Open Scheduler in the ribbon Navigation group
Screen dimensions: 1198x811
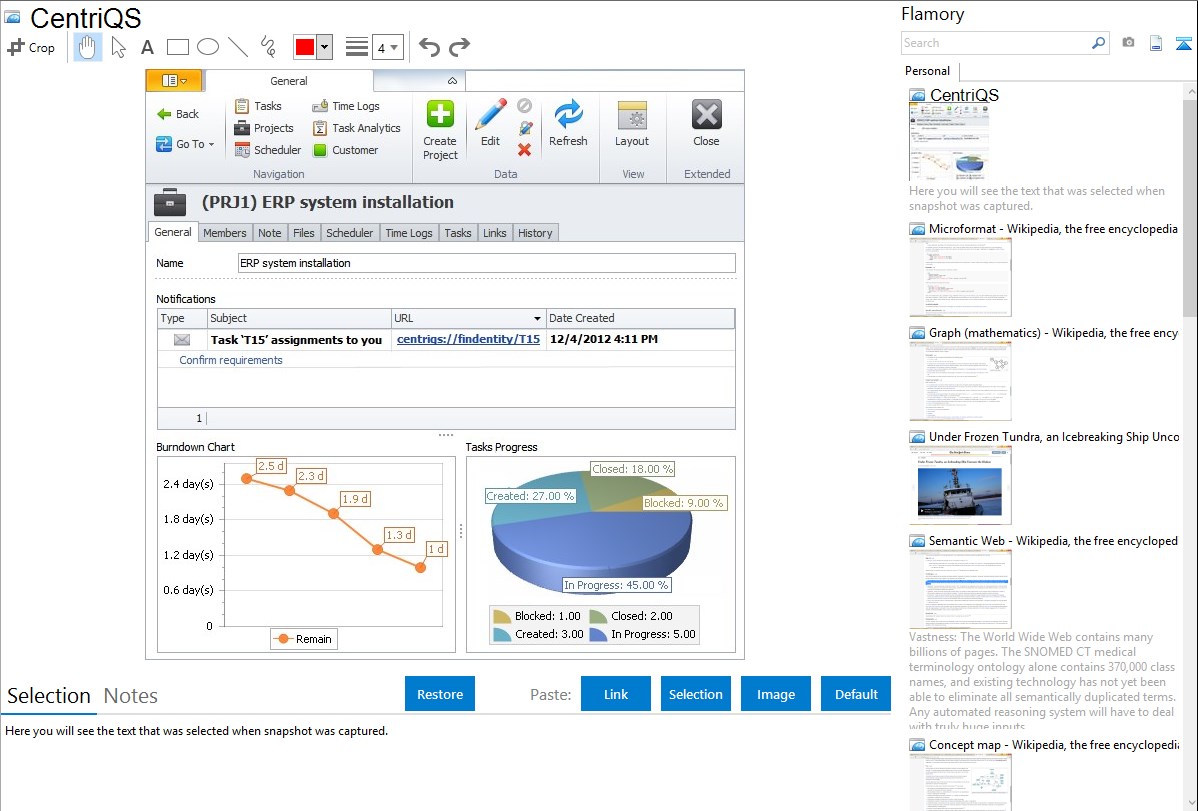click(x=267, y=151)
